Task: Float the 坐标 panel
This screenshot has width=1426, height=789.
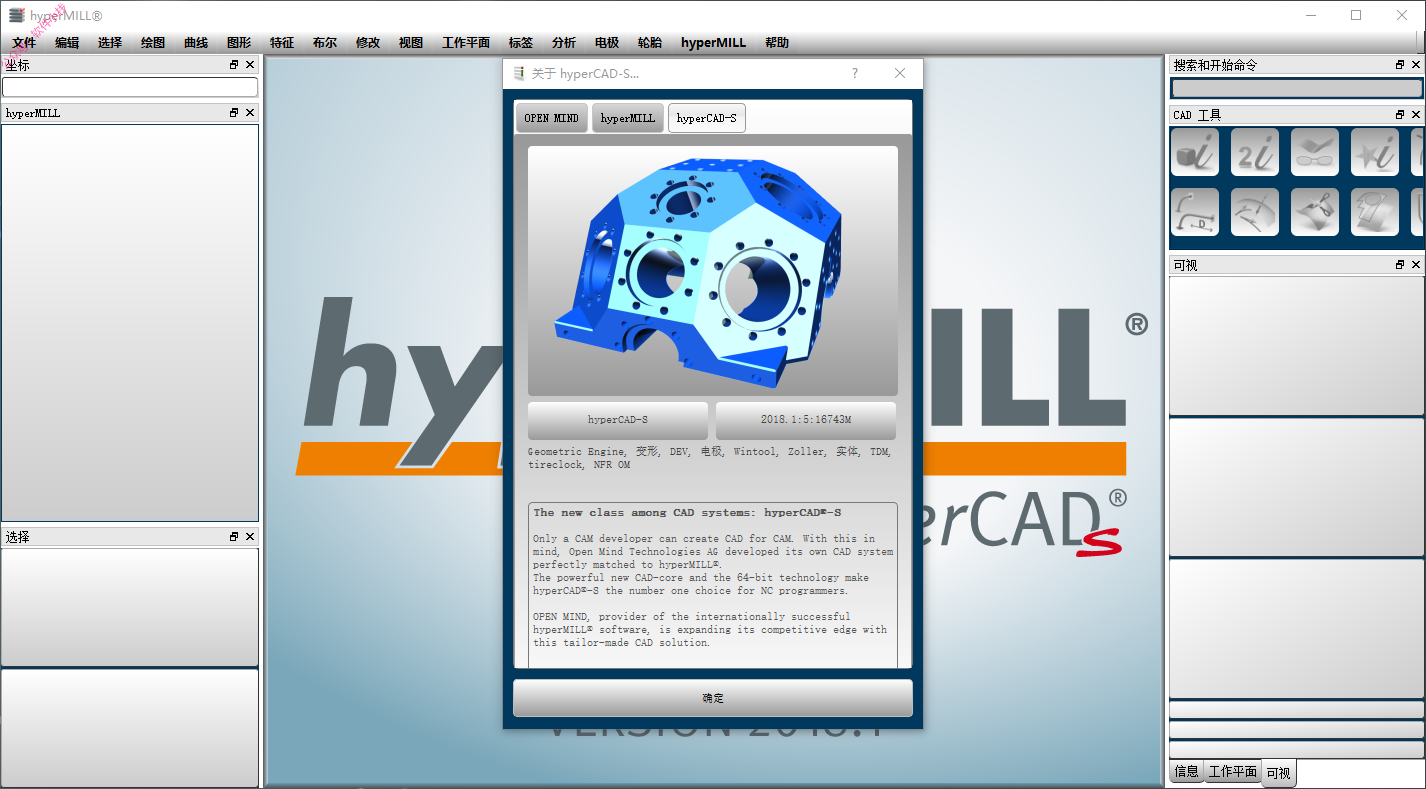Action: (x=234, y=65)
